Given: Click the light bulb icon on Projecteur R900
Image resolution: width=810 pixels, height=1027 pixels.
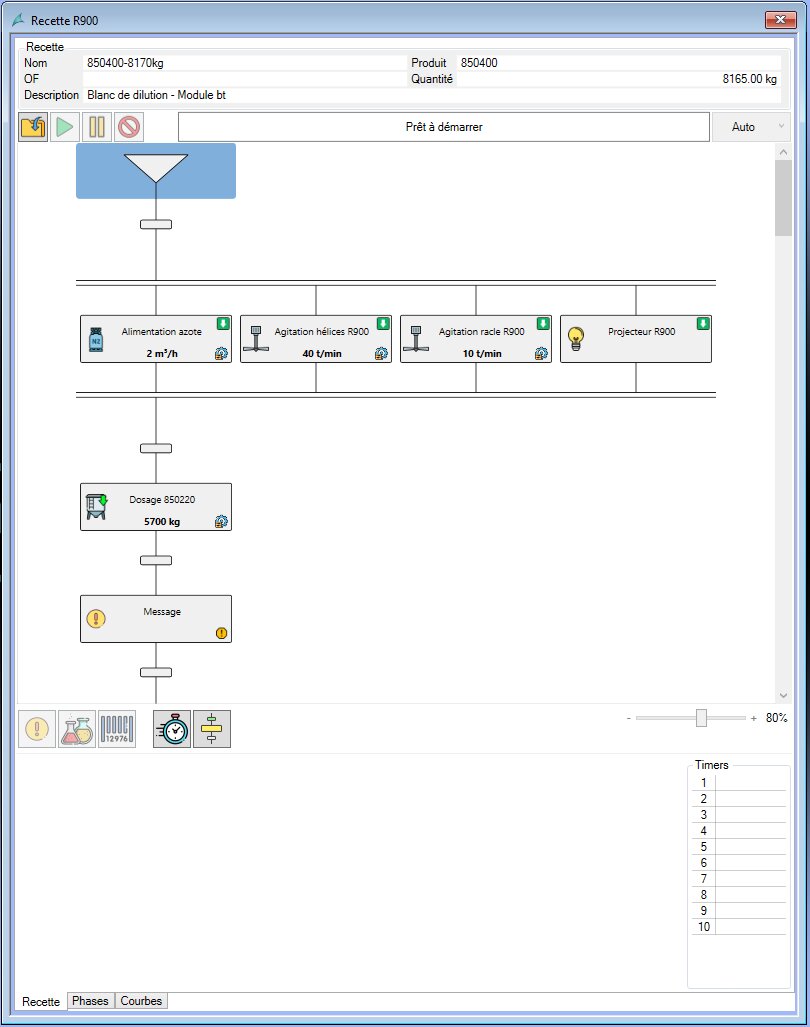Looking at the screenshot, I should click(576, 341).
